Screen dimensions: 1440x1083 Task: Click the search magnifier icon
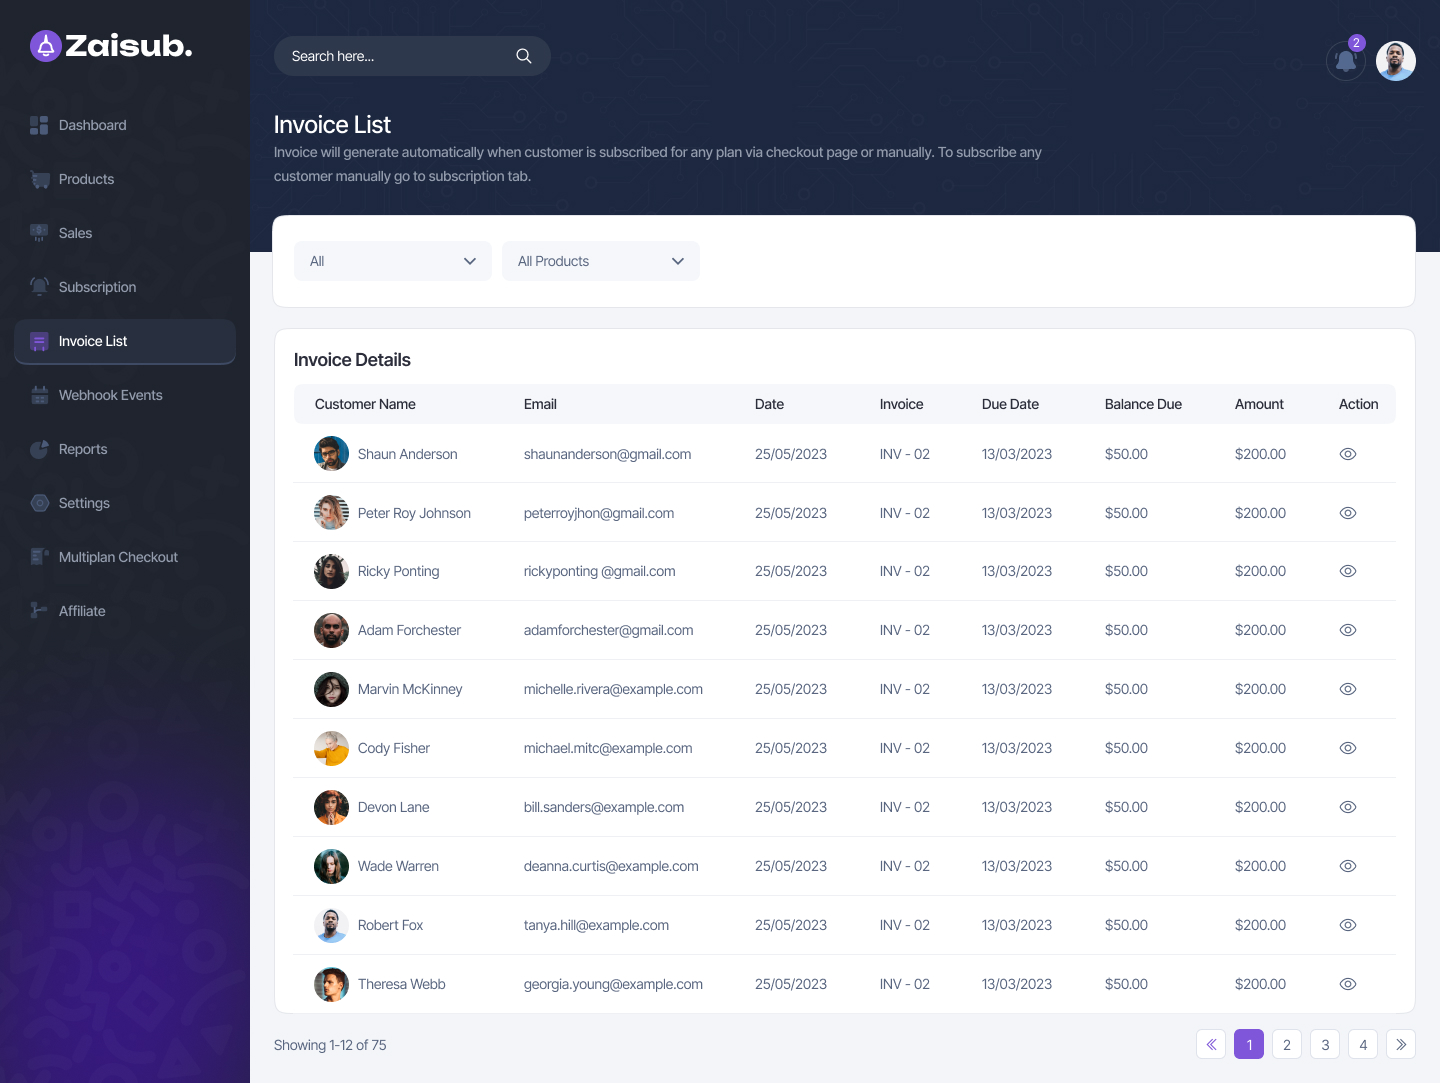(524, 56)
